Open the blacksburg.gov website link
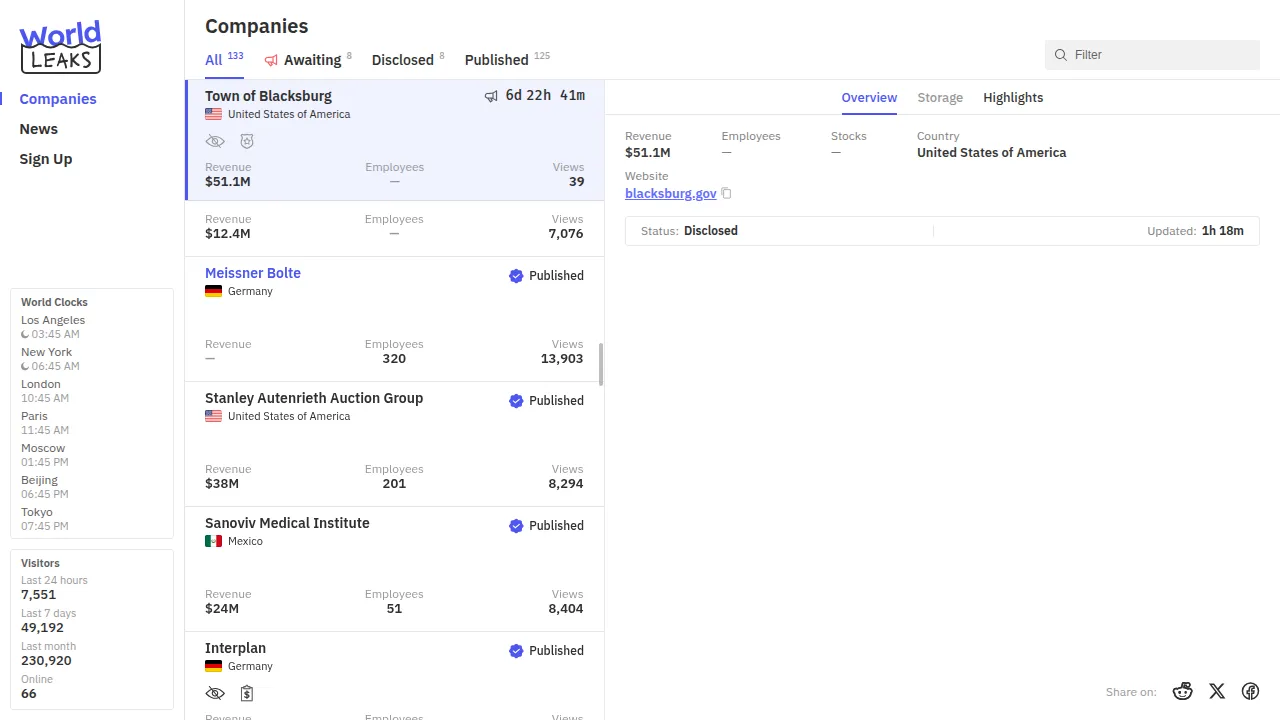 [x=670, y=194]
